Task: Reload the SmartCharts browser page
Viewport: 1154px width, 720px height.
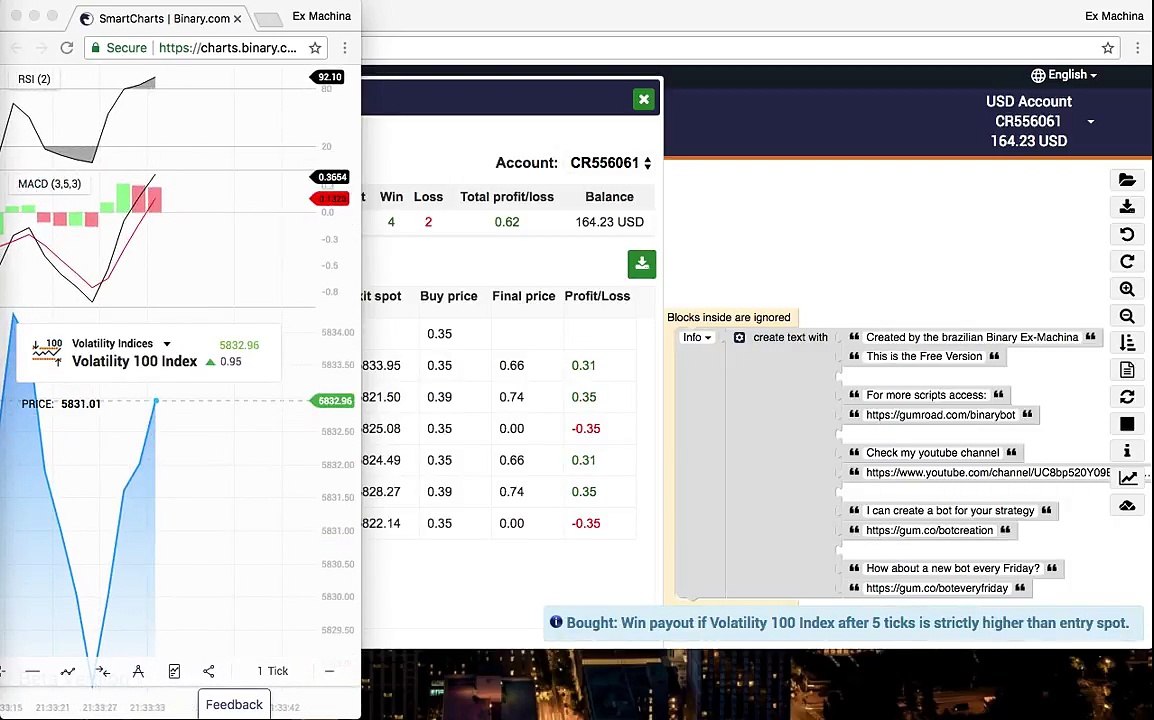Action: tap(66, 48)
